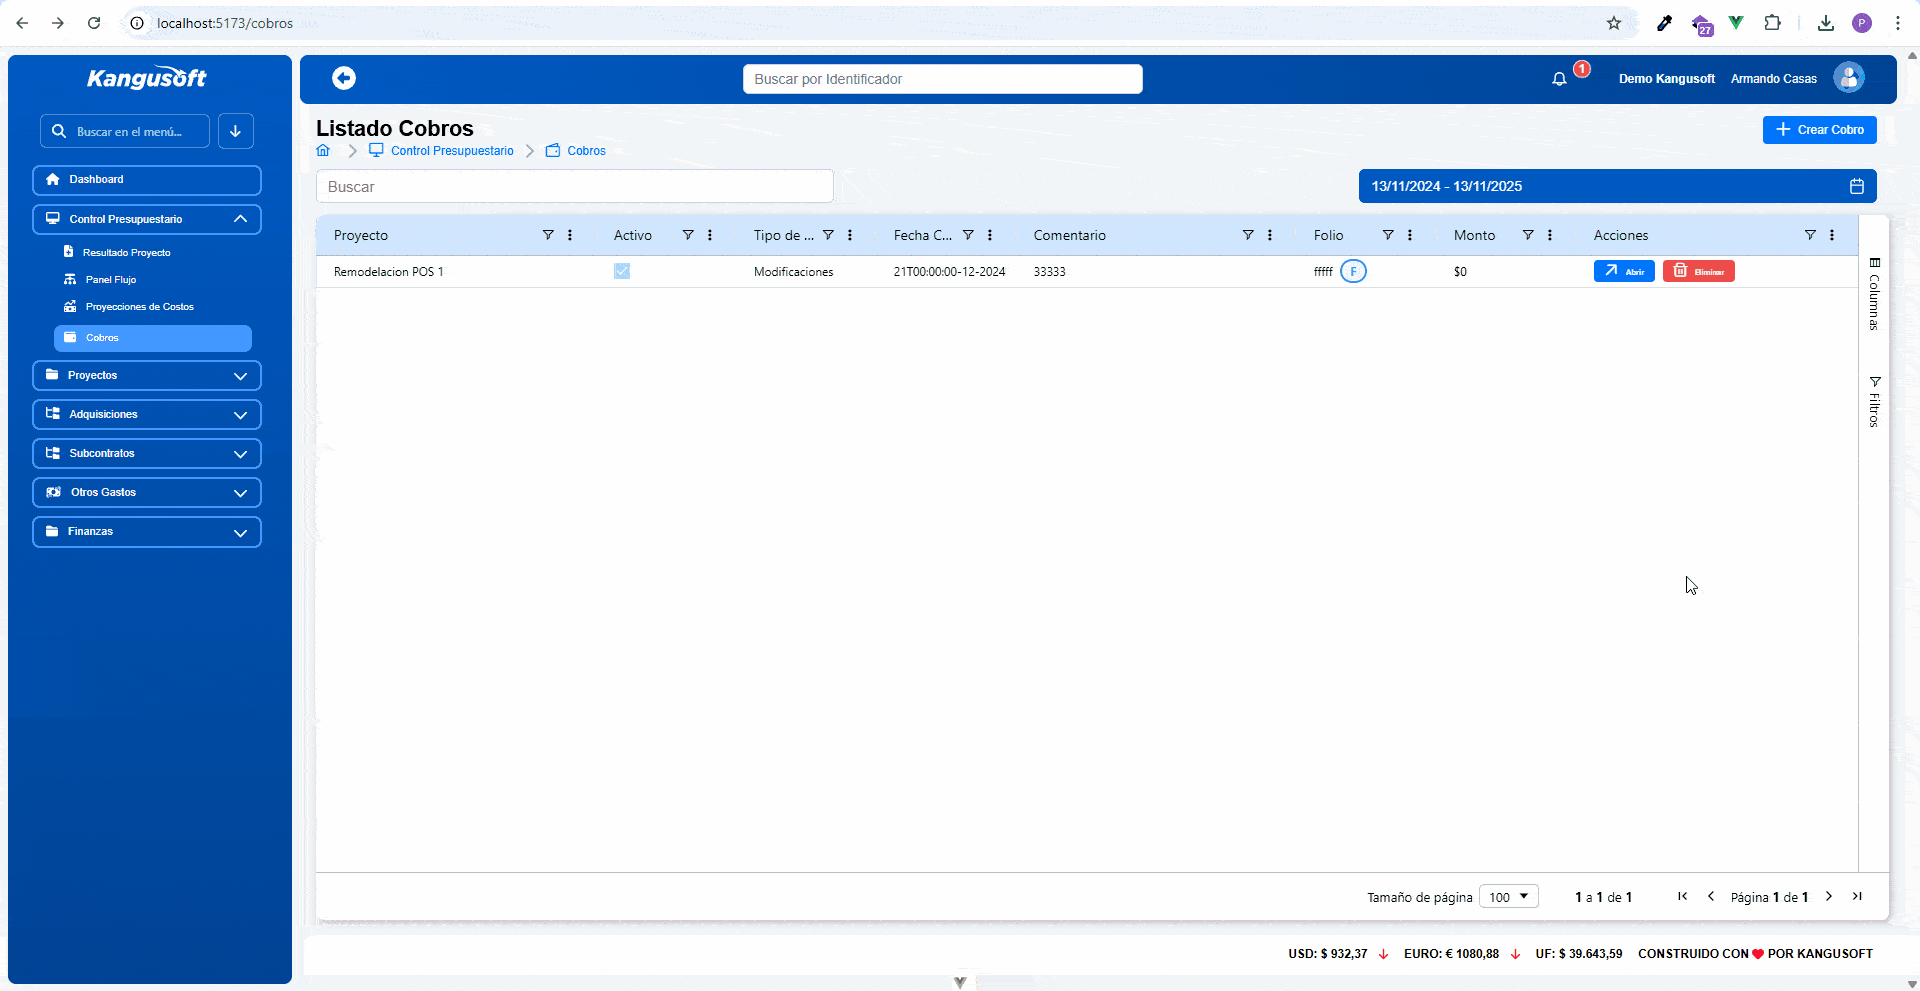The image size is (1920, 991).
Task: Open Fecha column options menu
Action: pos(990,235)
